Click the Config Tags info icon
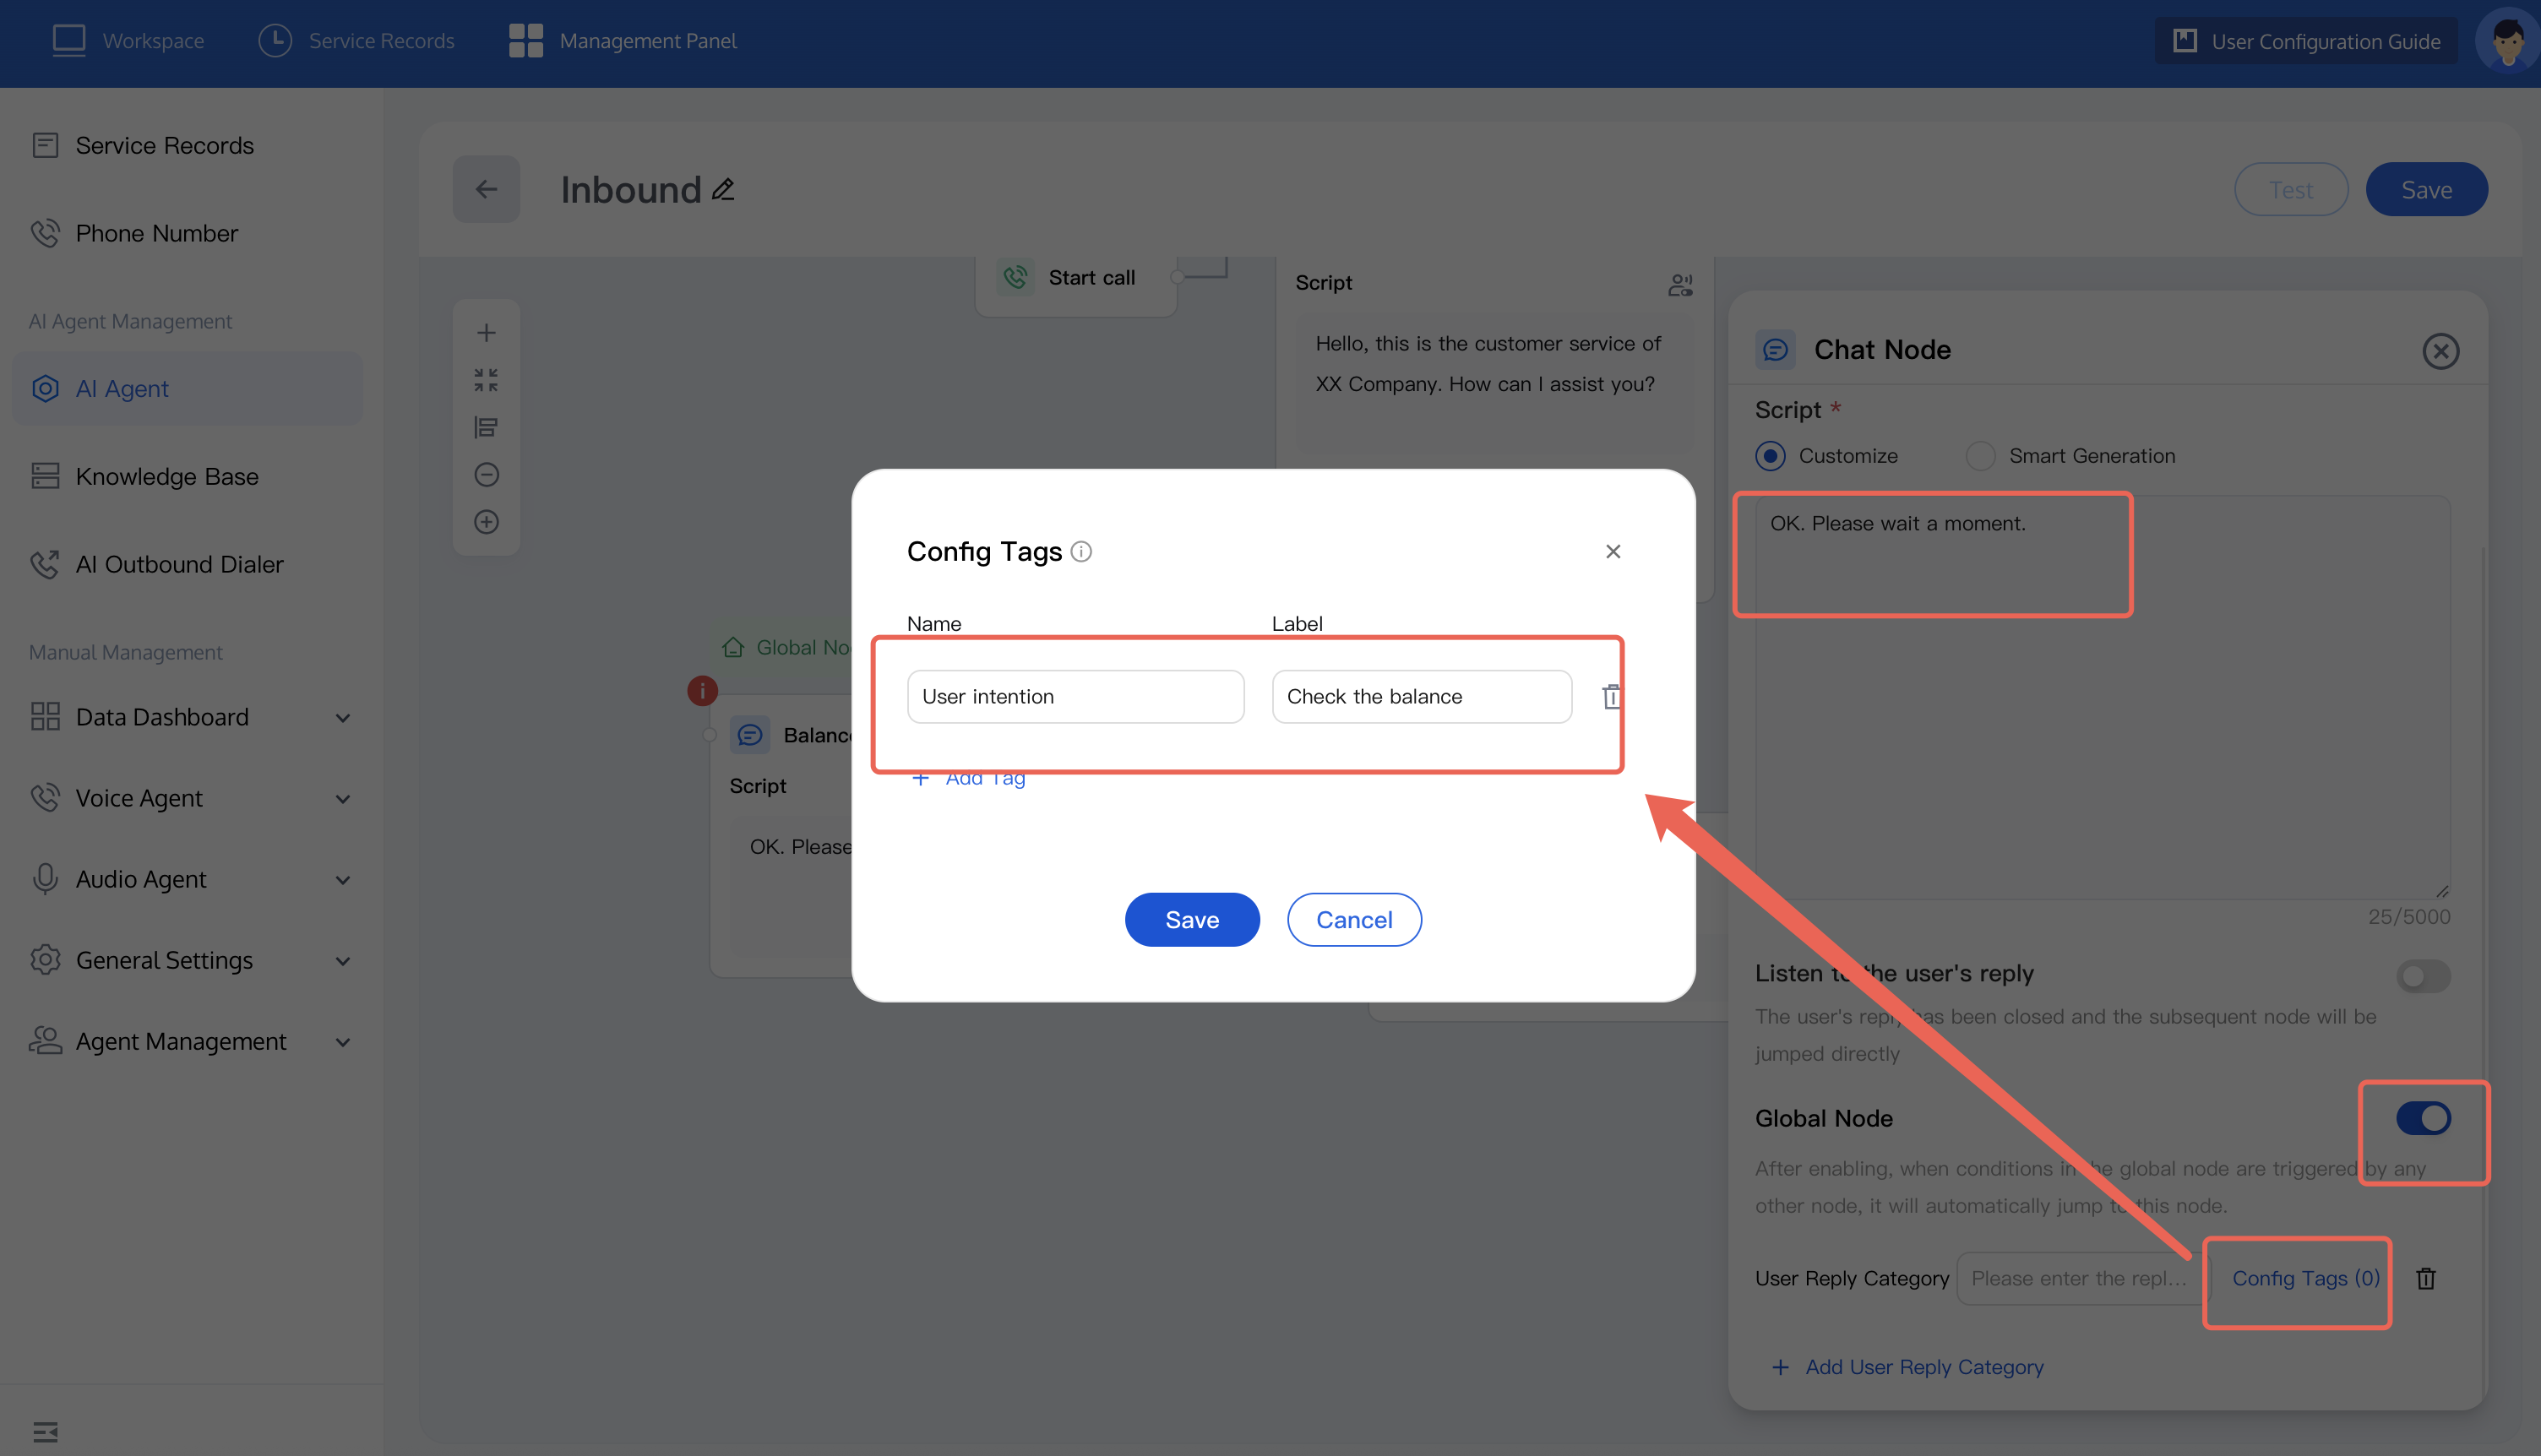This screenshot has height=1456, width=2541. click(1081, 551)
